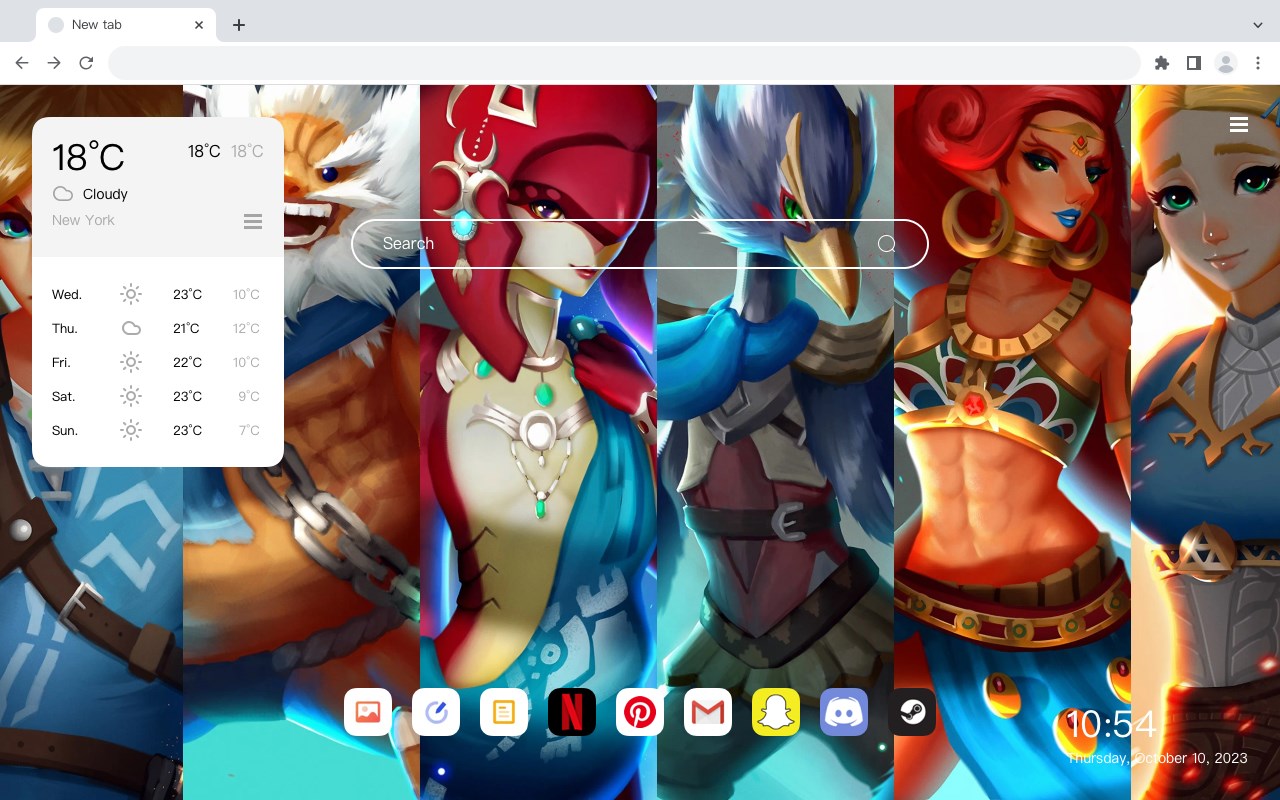Launch the Steam shortcut
Viewport: 1280px width, 800px height.
pyautogui.click(x=912, y=712)
